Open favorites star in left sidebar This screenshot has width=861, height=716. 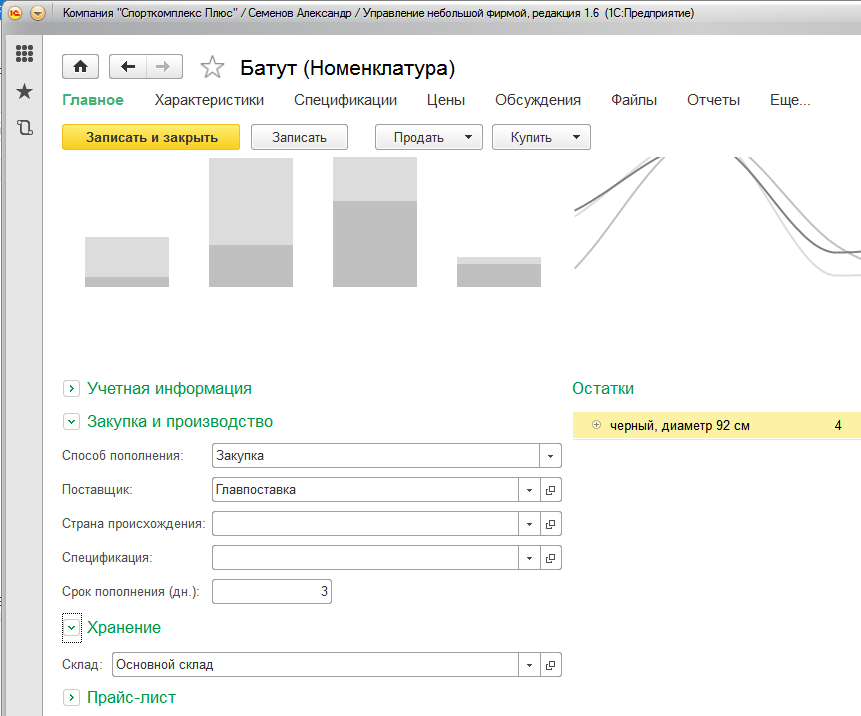(25, 92)
